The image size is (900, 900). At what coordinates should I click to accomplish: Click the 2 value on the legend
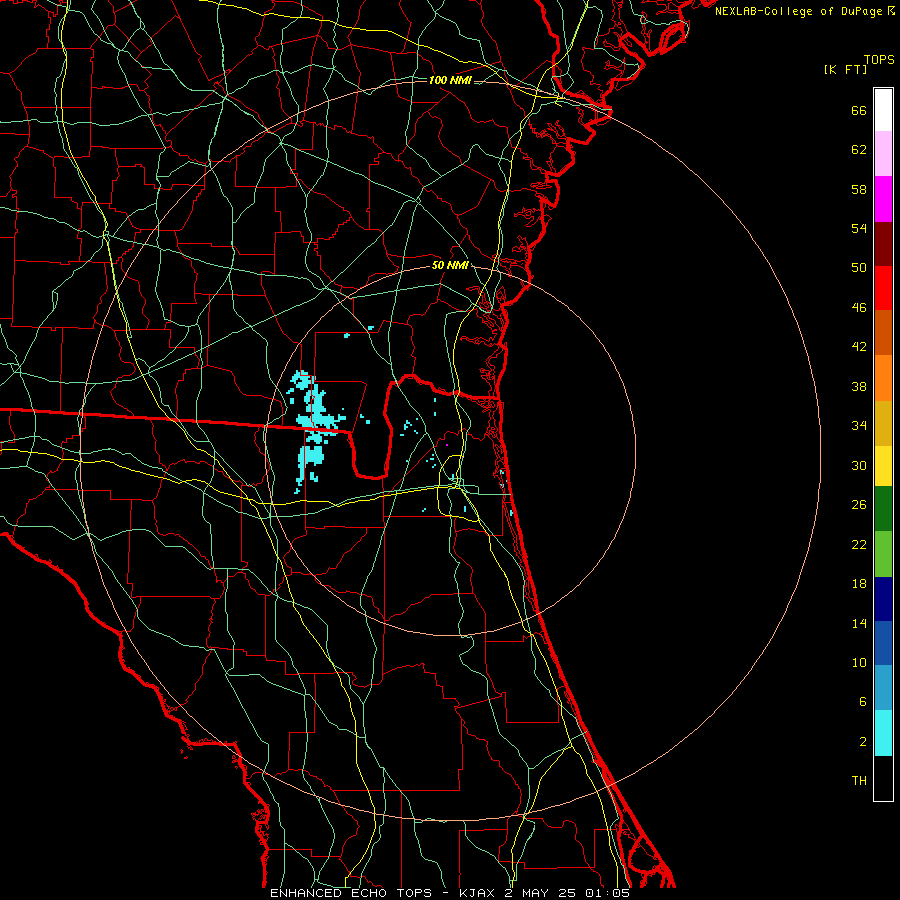[863, 742]
